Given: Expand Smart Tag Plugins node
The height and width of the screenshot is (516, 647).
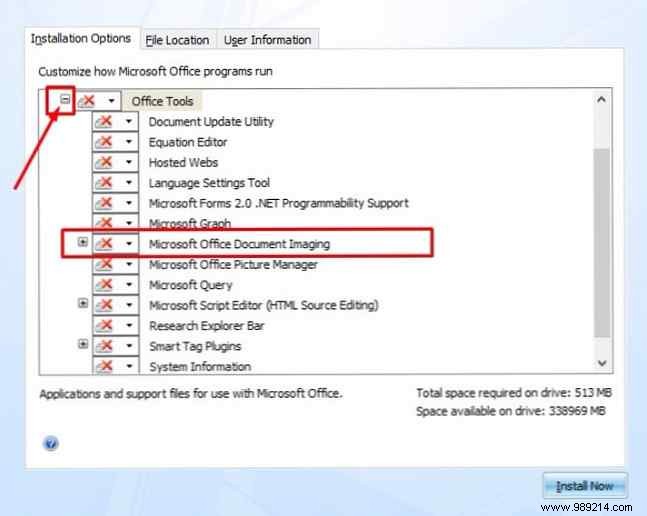Looking at the screenshot, I should (x=83, y=344).
